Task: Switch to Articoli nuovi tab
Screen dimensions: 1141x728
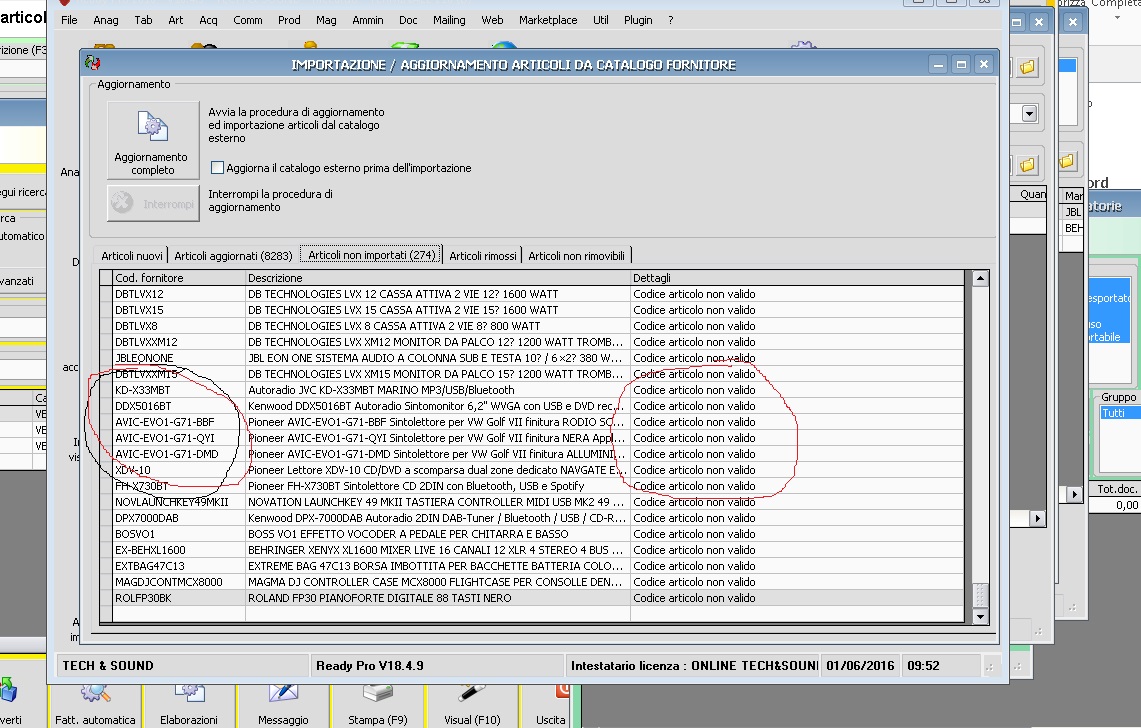Action: [132, 256]
